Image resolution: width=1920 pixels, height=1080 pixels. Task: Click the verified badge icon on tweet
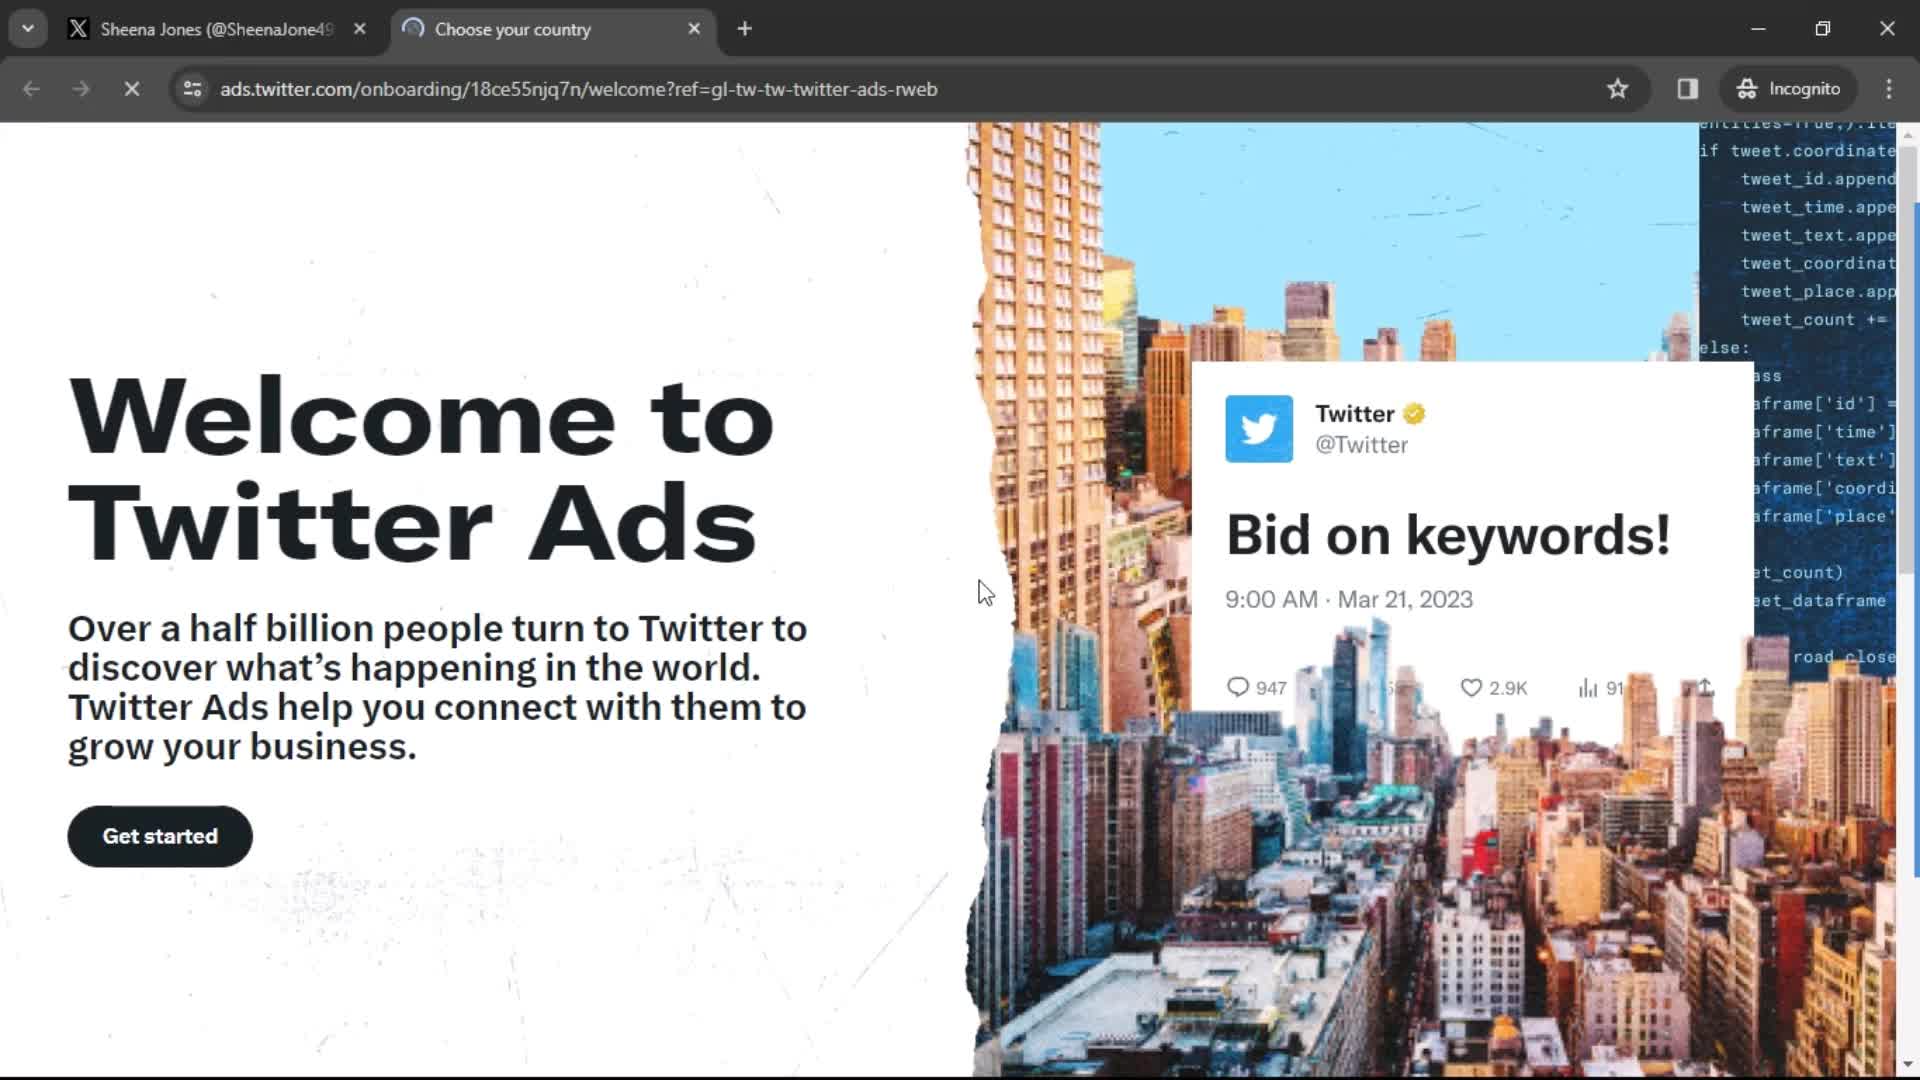tap(1414, 413)
